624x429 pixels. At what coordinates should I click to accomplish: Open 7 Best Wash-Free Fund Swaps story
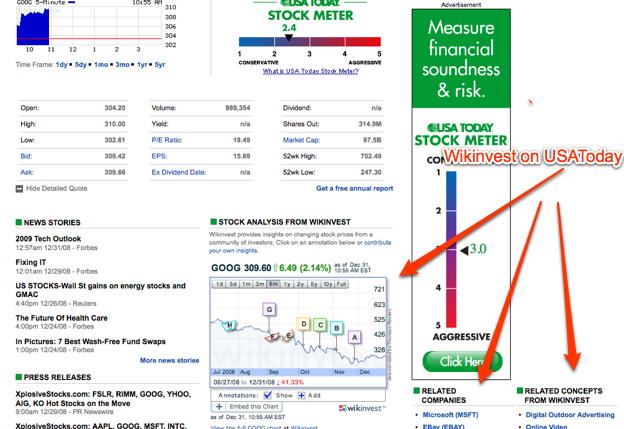(x=90, y=341)
